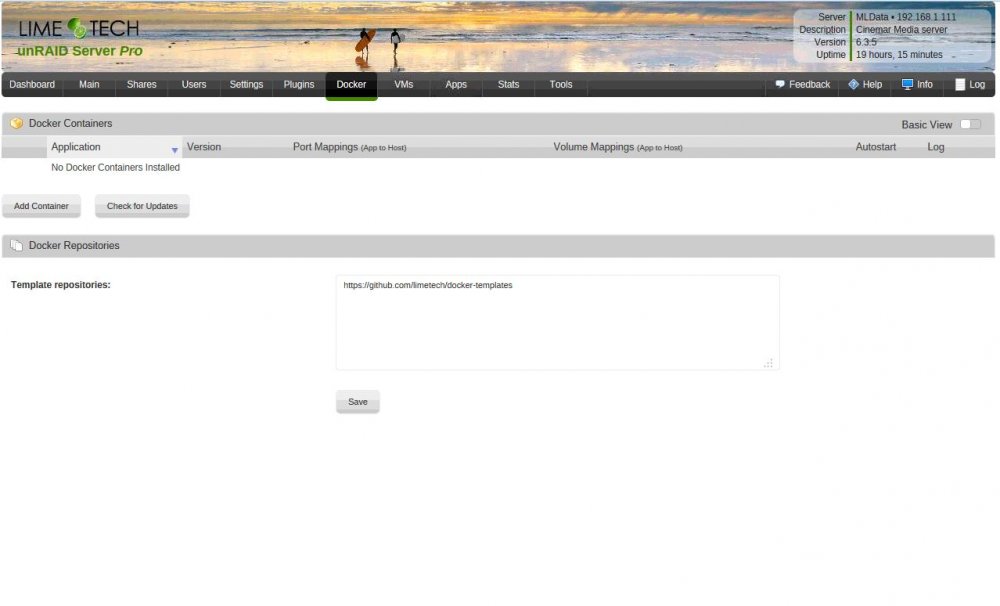Click the docker-templates GitHub URL text

(428, 285)
